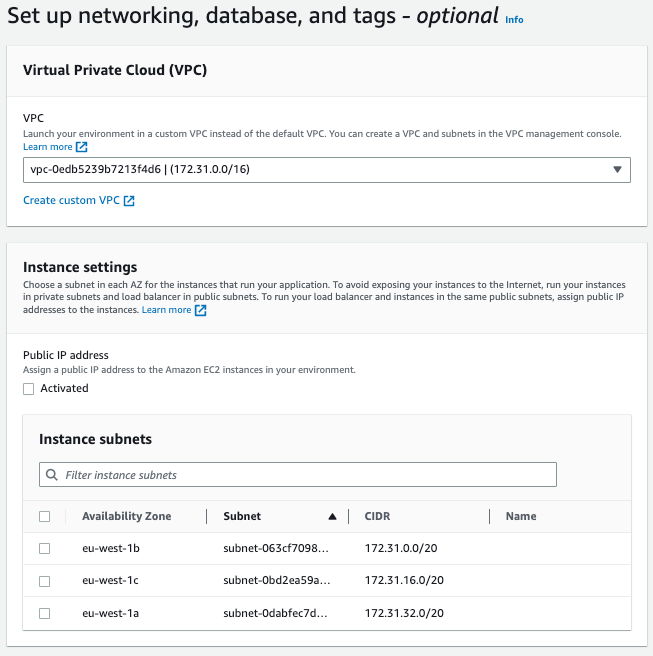Toggle the select-all subnets header checkbox
Viewport: 653px width, 656px height.
tap(44, 517)
